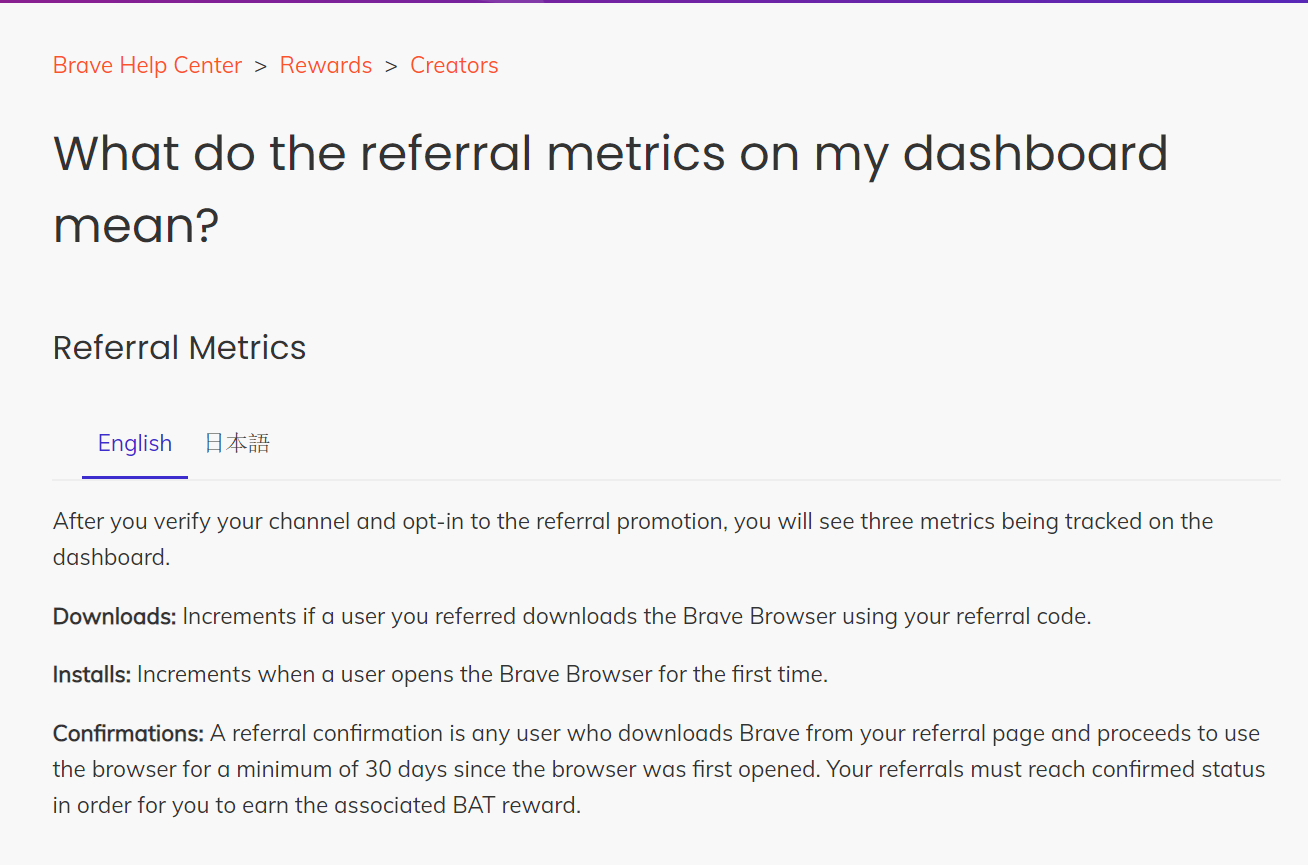This screenshot has width=1308, height=865.
Task: Click the Installs description sentence text
Action: (x=482, y=674)
